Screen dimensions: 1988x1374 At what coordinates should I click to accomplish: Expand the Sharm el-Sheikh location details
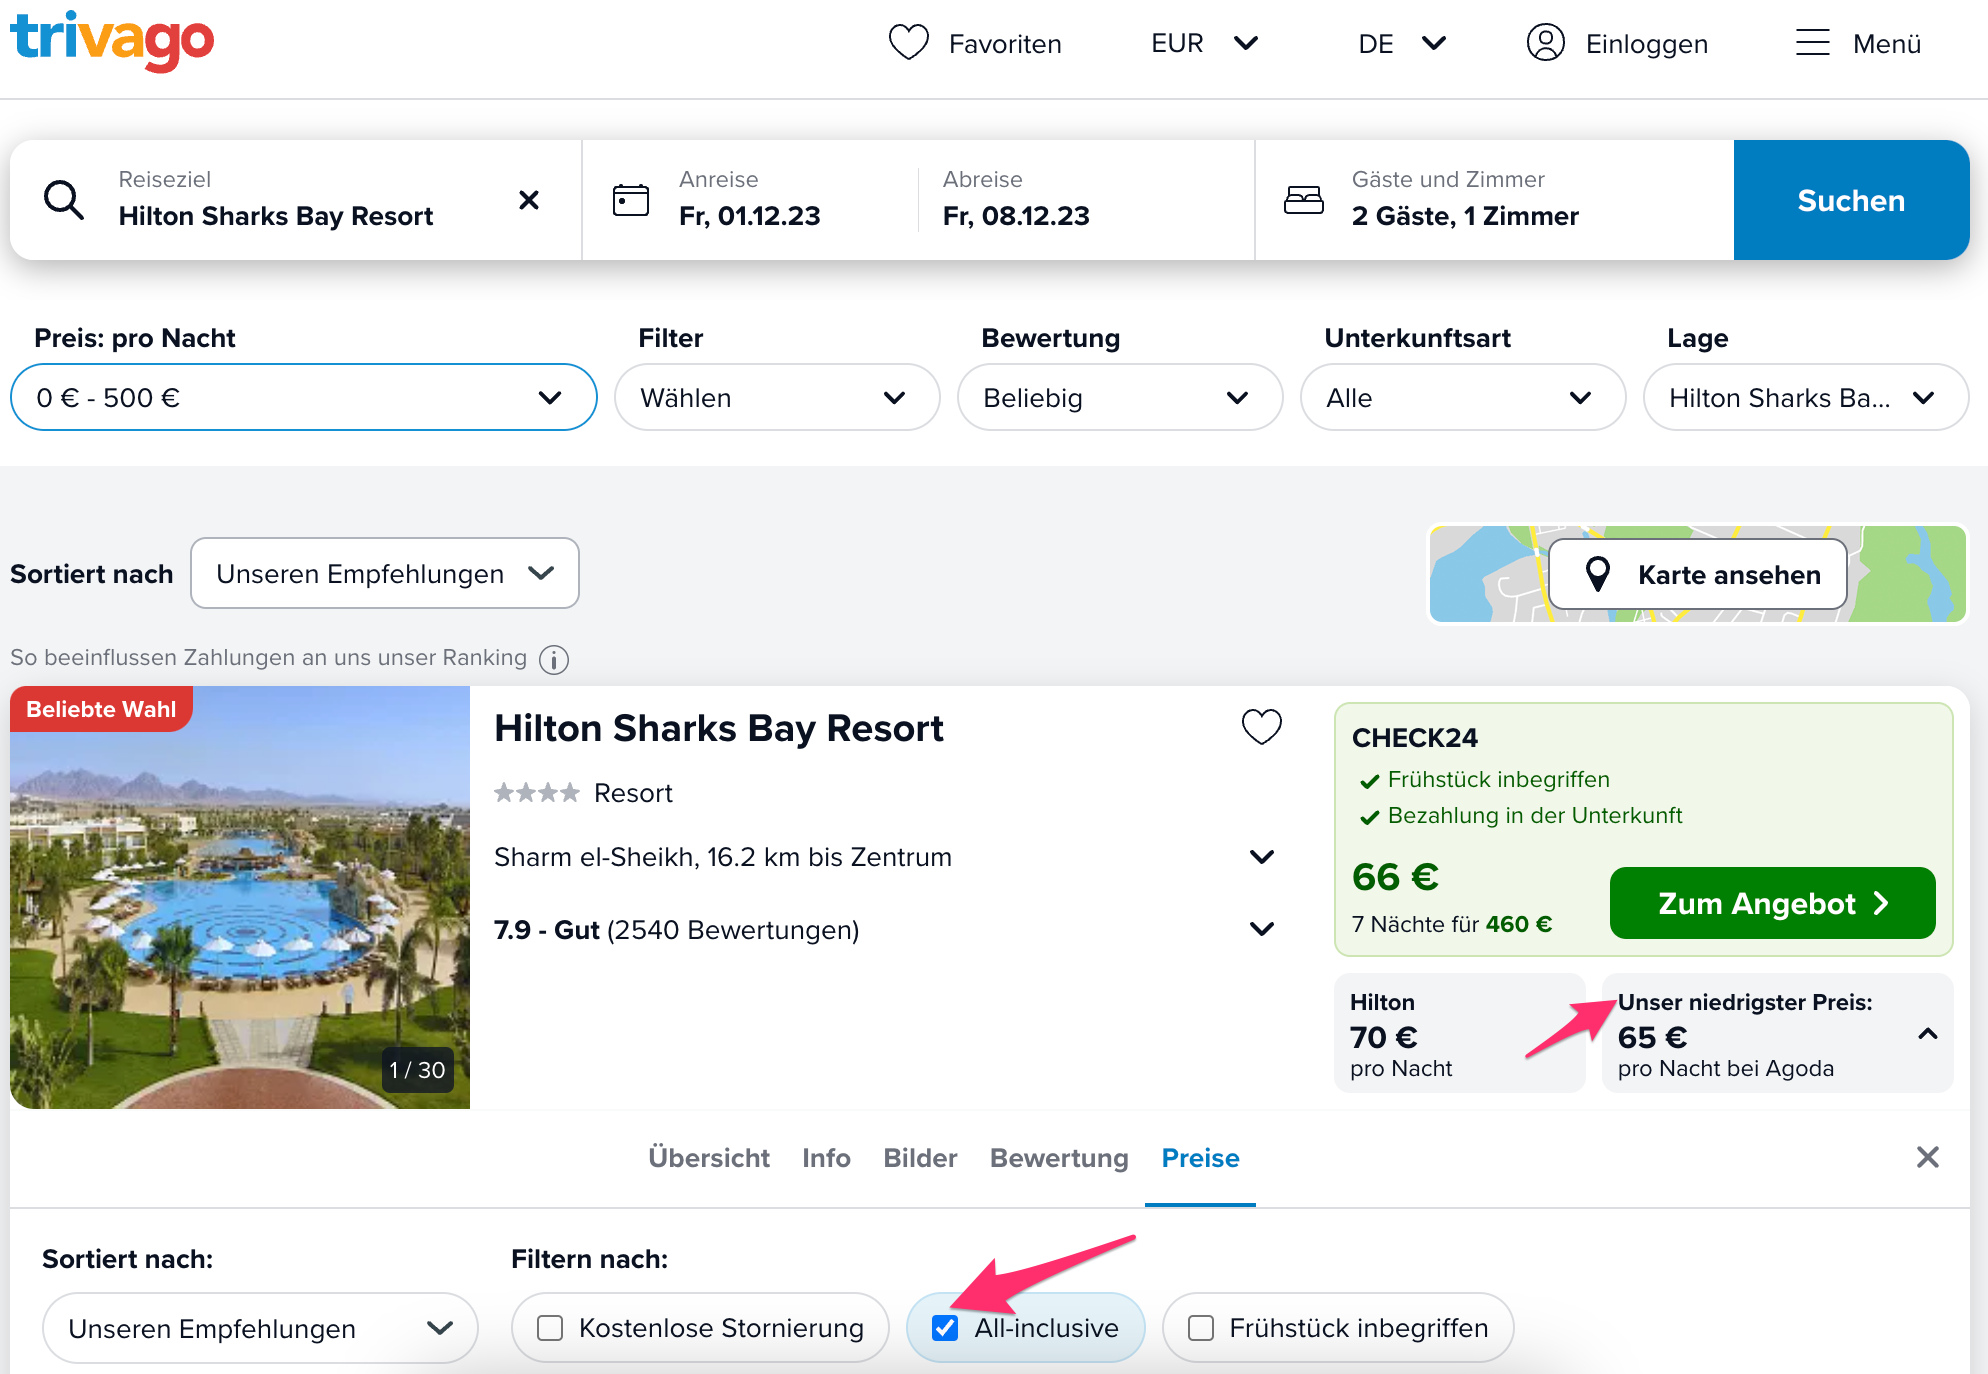(x=1262, y=857)
